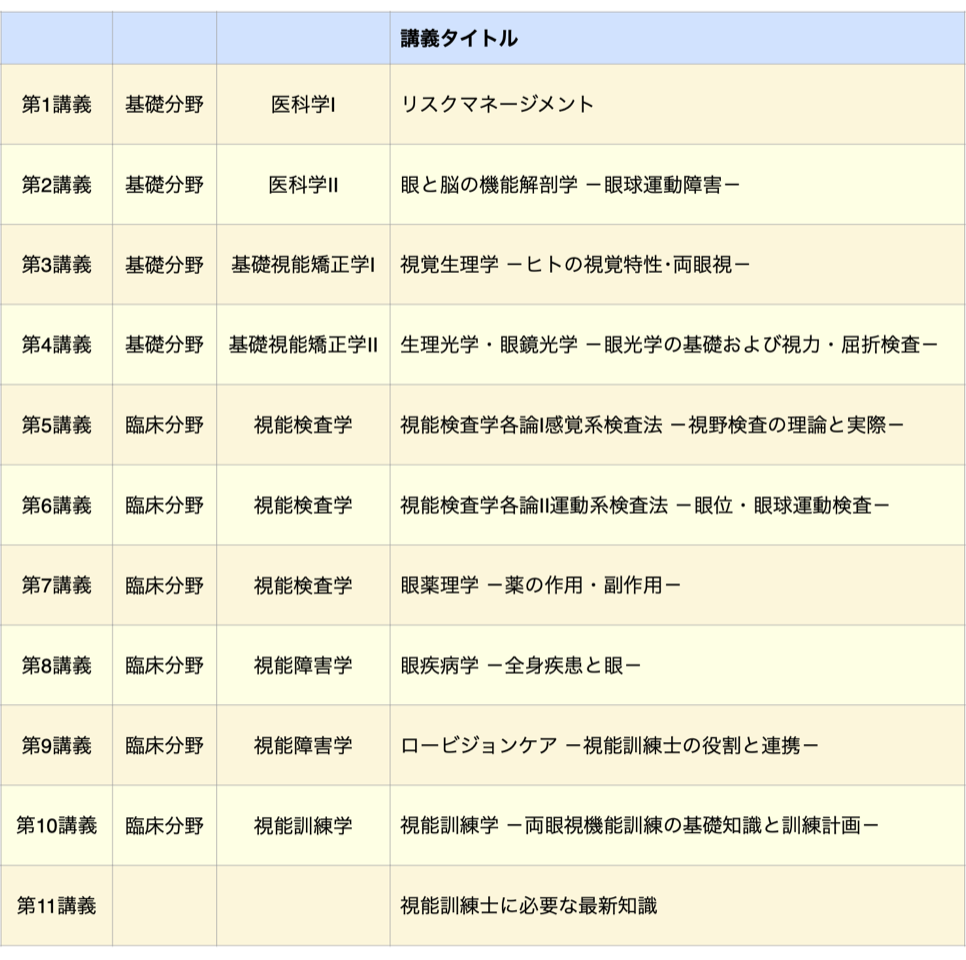
Task: Click the 視覚生理学 lecture title
Action: 575,265
